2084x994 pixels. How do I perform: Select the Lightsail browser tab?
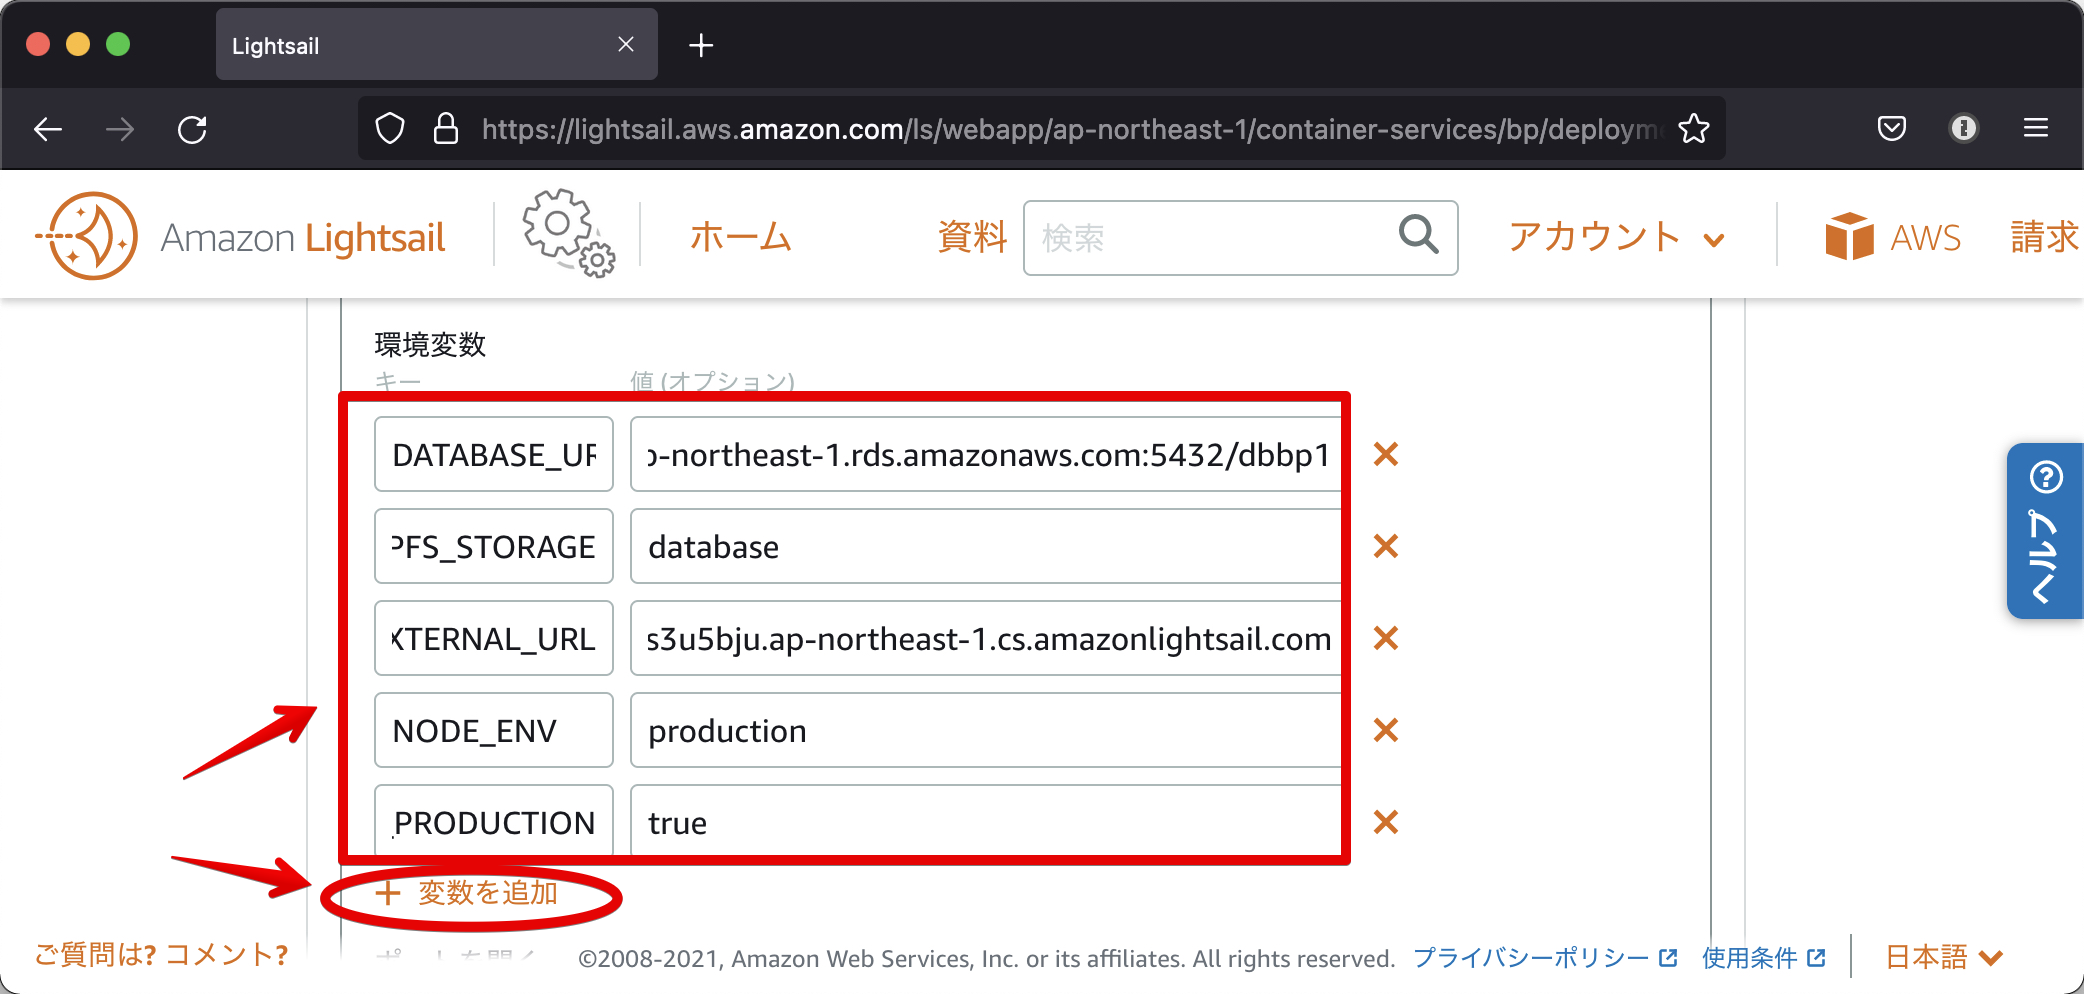click(437, 45)
